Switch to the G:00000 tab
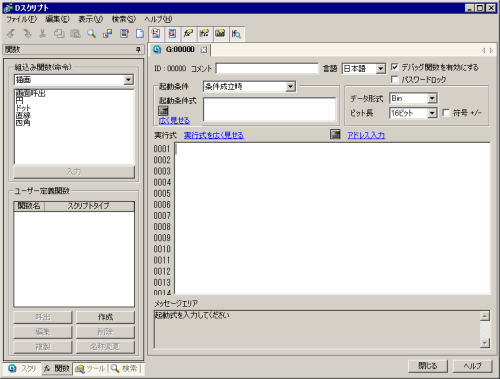Screen dimensions: 500x379 180,50
